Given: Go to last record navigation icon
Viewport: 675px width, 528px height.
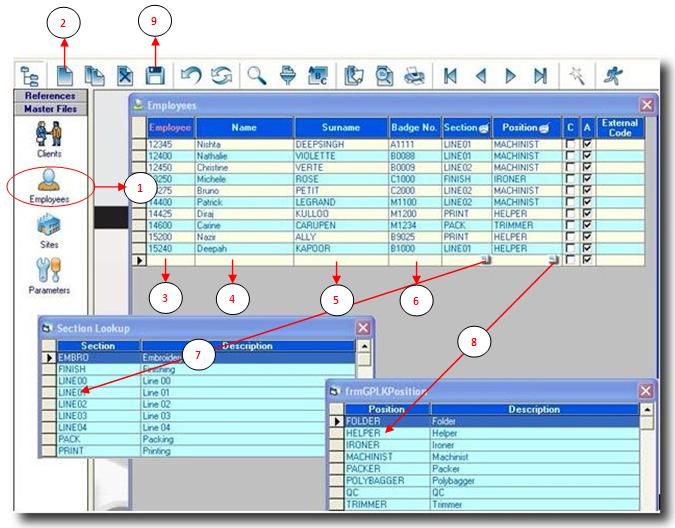Looking at the screenshot, I should pyautogui.click(x=540, y=75).
